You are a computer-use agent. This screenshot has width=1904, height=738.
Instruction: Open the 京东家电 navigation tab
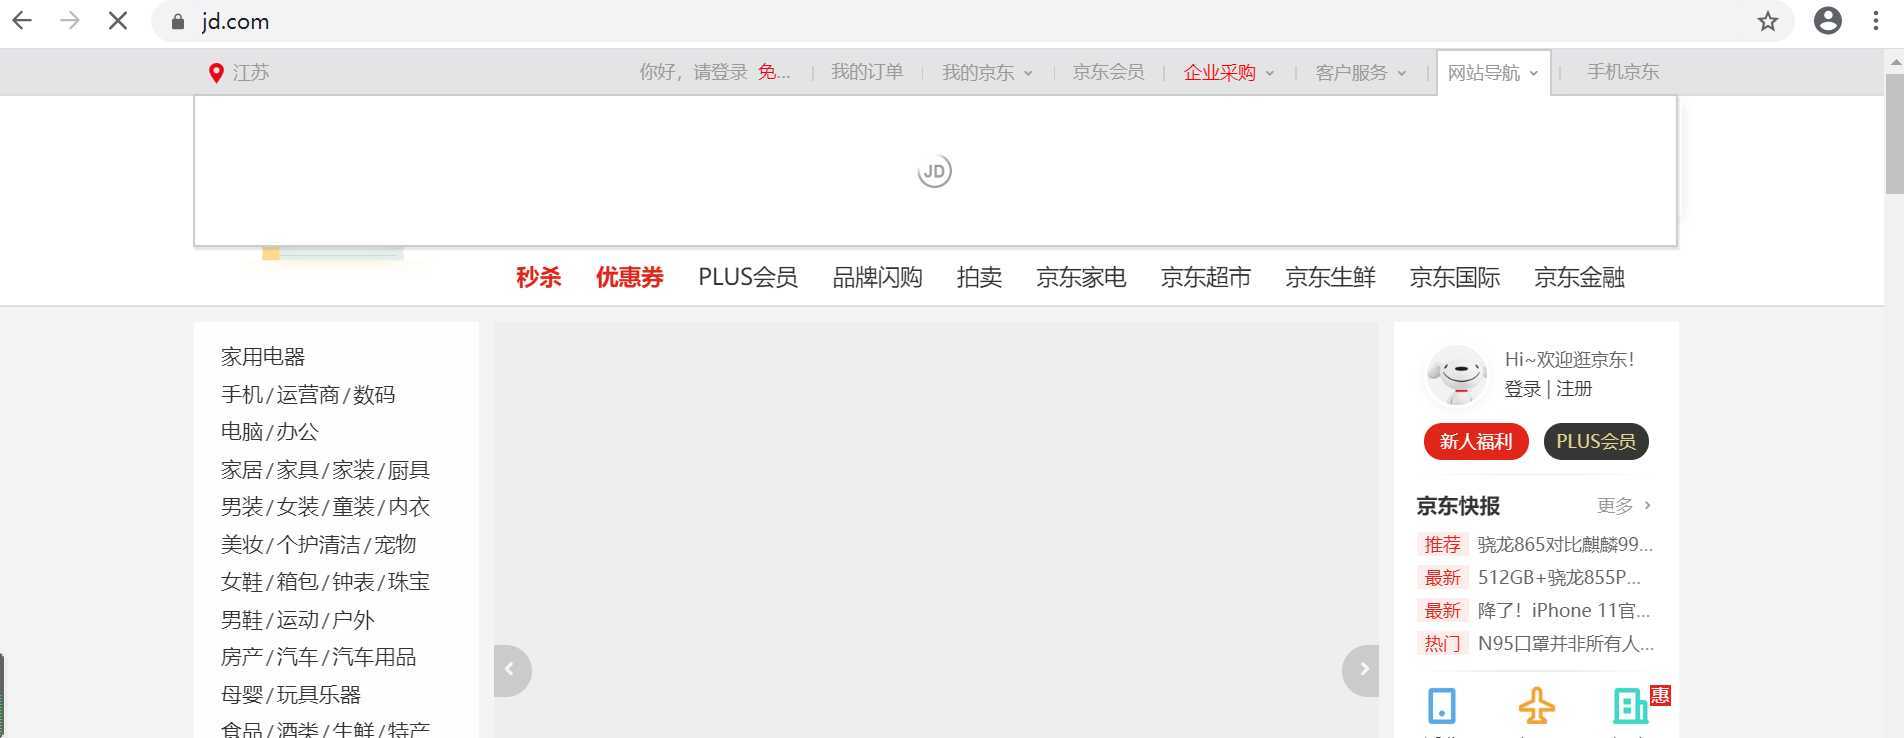tap(1081, 277)
